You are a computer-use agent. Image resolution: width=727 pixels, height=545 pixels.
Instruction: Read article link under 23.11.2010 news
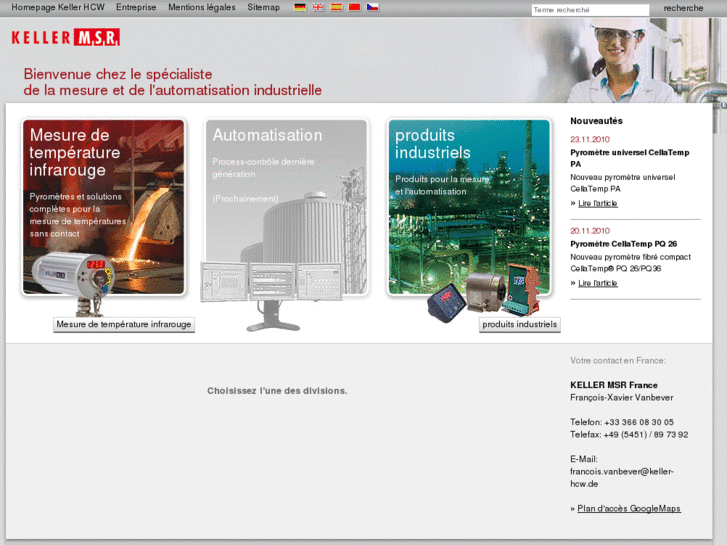598,203
